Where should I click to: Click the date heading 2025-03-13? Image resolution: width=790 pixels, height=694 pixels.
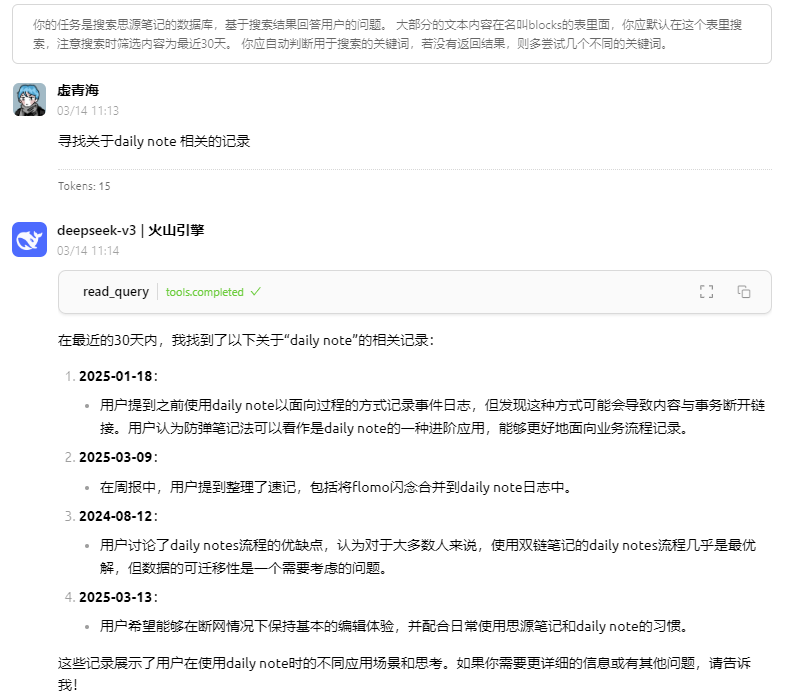(x=116, y=597)
